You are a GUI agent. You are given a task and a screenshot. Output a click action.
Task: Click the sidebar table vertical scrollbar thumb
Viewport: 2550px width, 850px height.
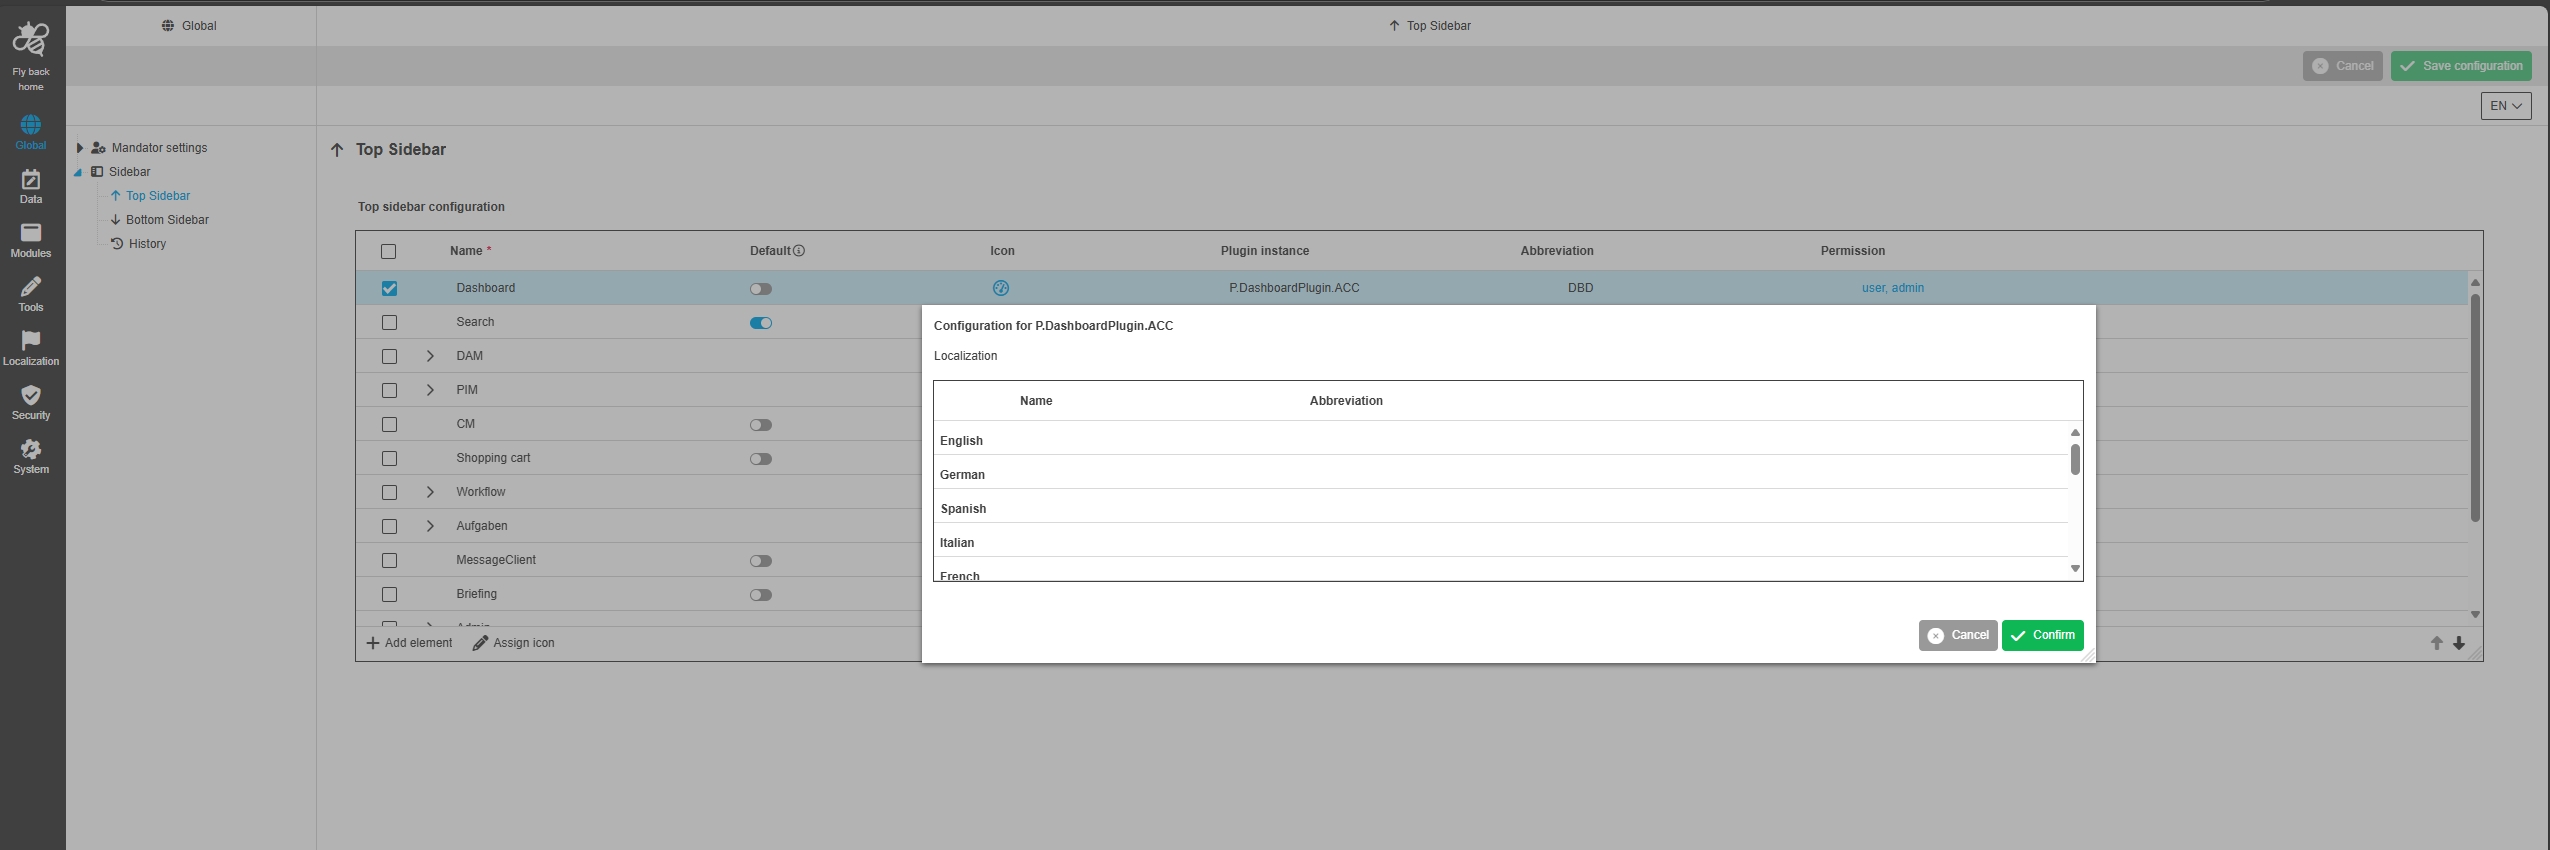[x=2475, y=407]
